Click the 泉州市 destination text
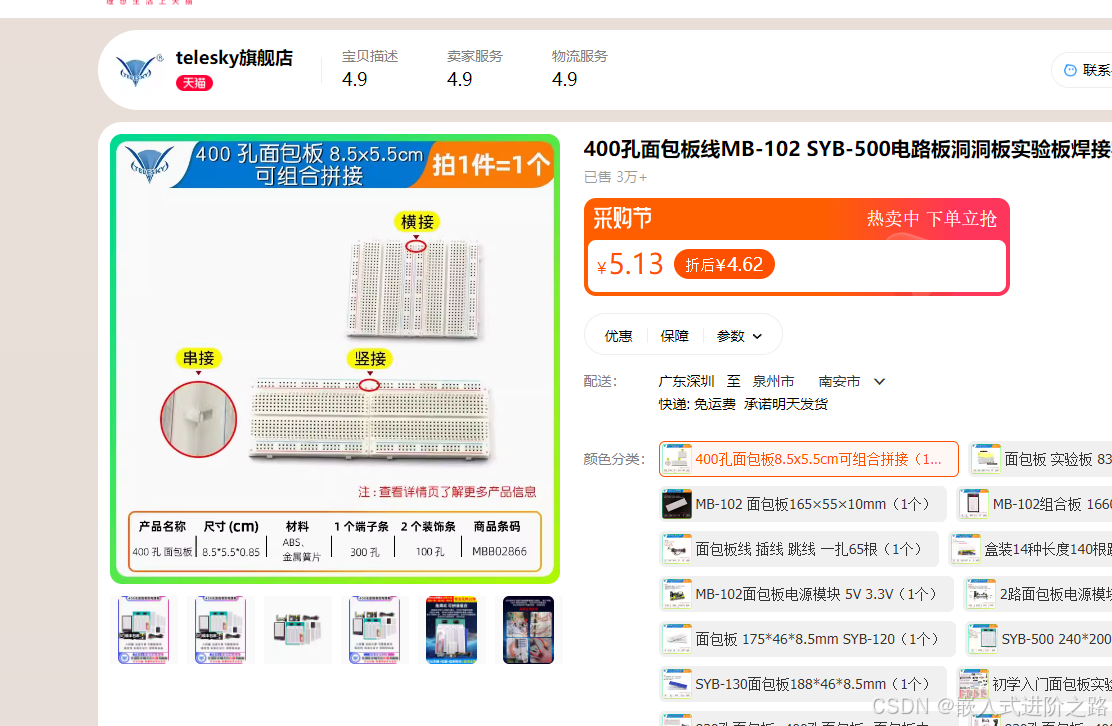Viewport: 1112px width, 726px height. (x=773, y=381)
